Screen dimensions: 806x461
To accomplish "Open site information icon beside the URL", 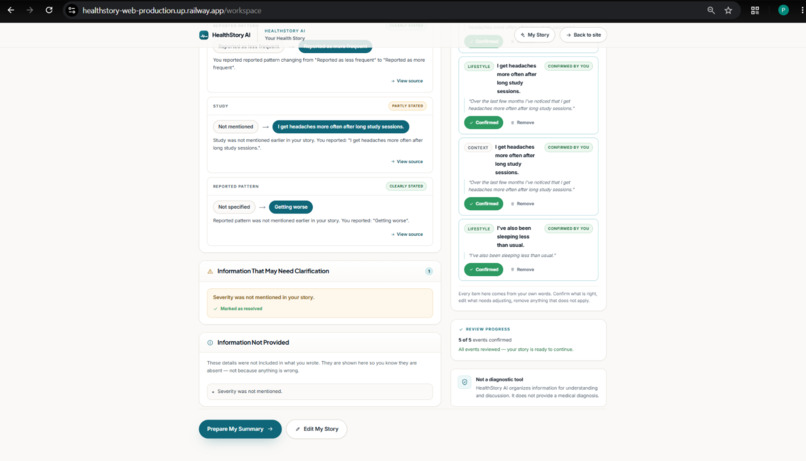I will pos(71,10).
